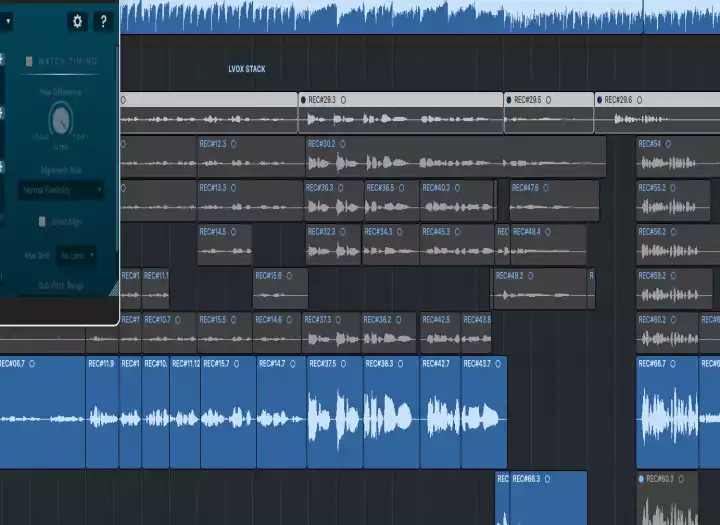The height and width of the screenshot is (525, 720).
Task: Click the circle icon on clip REC#29.6
Action: (x=639, y=100)
